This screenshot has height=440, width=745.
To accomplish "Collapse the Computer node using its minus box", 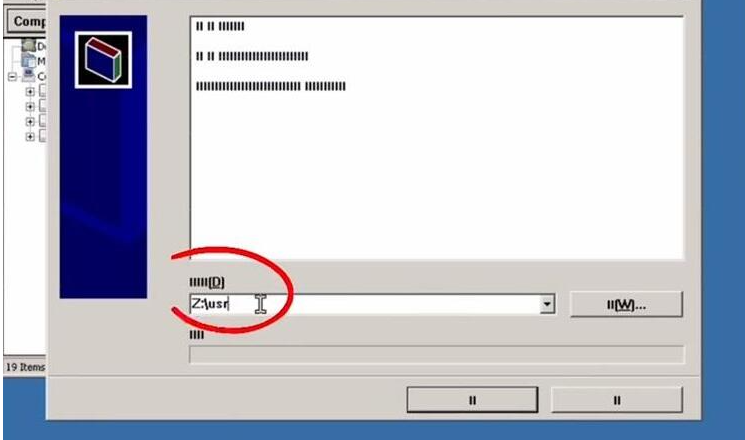I will tap(12, 77).
